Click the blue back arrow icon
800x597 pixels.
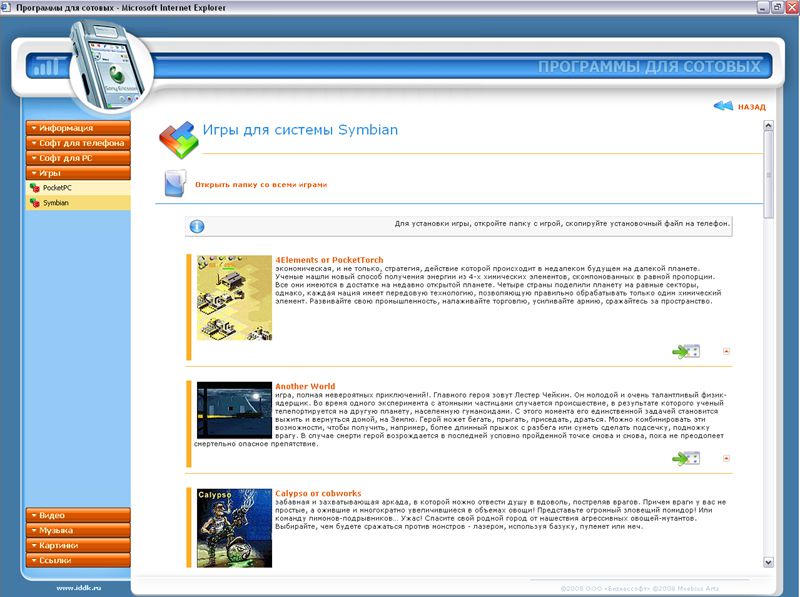[723, 106]
